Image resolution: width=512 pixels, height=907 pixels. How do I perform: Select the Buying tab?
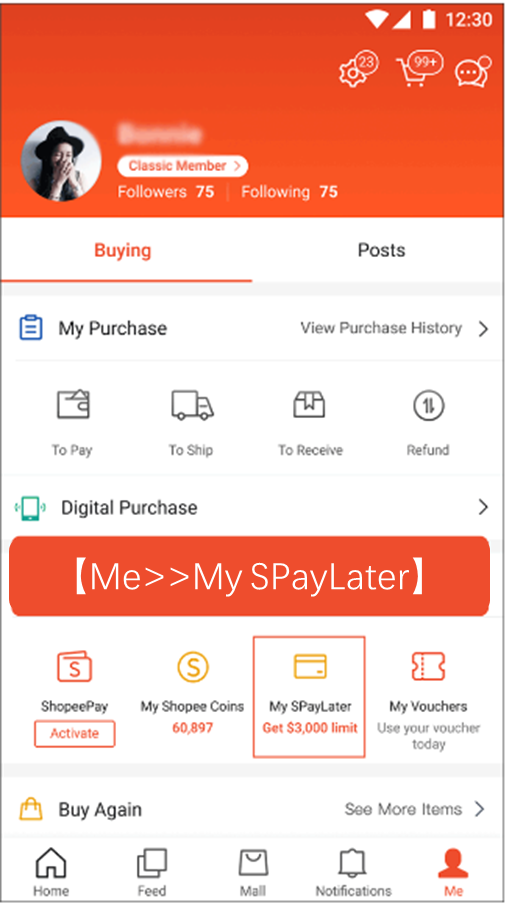coord(123,250)
